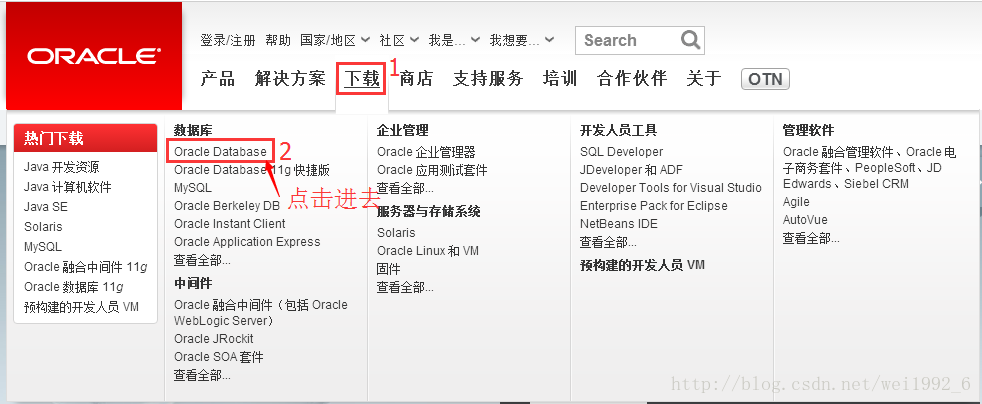Open the 帮助 link
The image size is (982, 404).
point(278,41)
